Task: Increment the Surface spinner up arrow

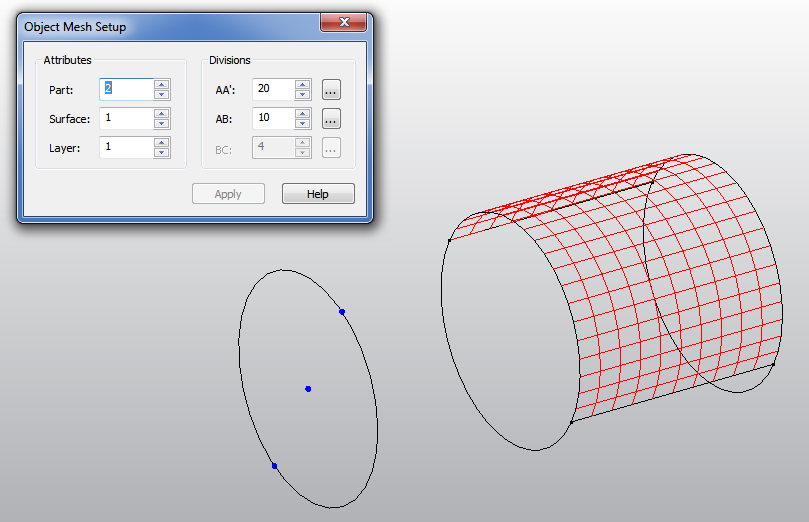Action: pos(162,113)
